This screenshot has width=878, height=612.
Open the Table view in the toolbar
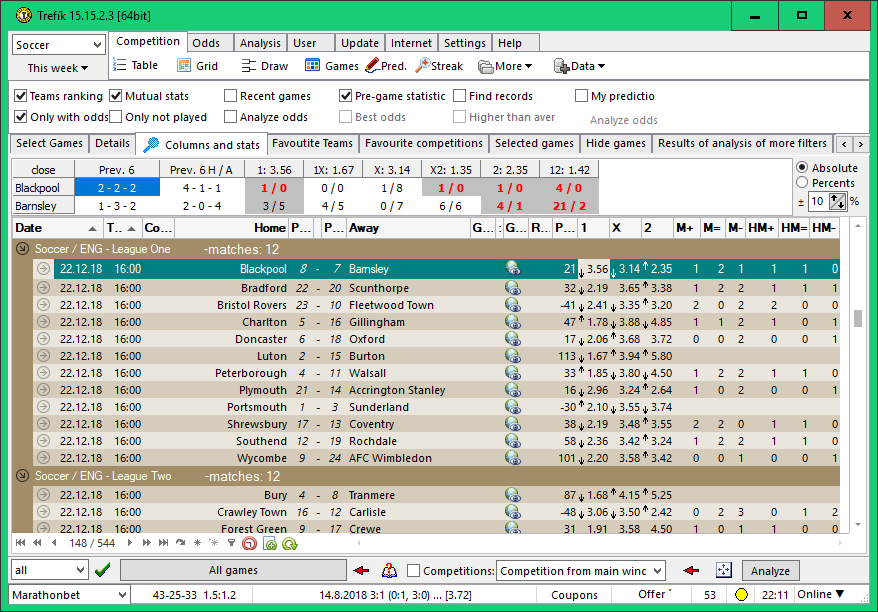coord(134,66)
